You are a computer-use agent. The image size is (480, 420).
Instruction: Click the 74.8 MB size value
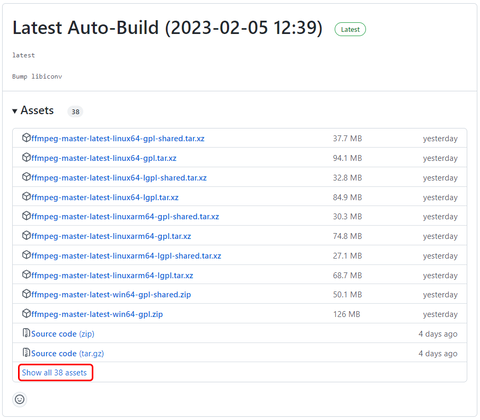point(347,237)
